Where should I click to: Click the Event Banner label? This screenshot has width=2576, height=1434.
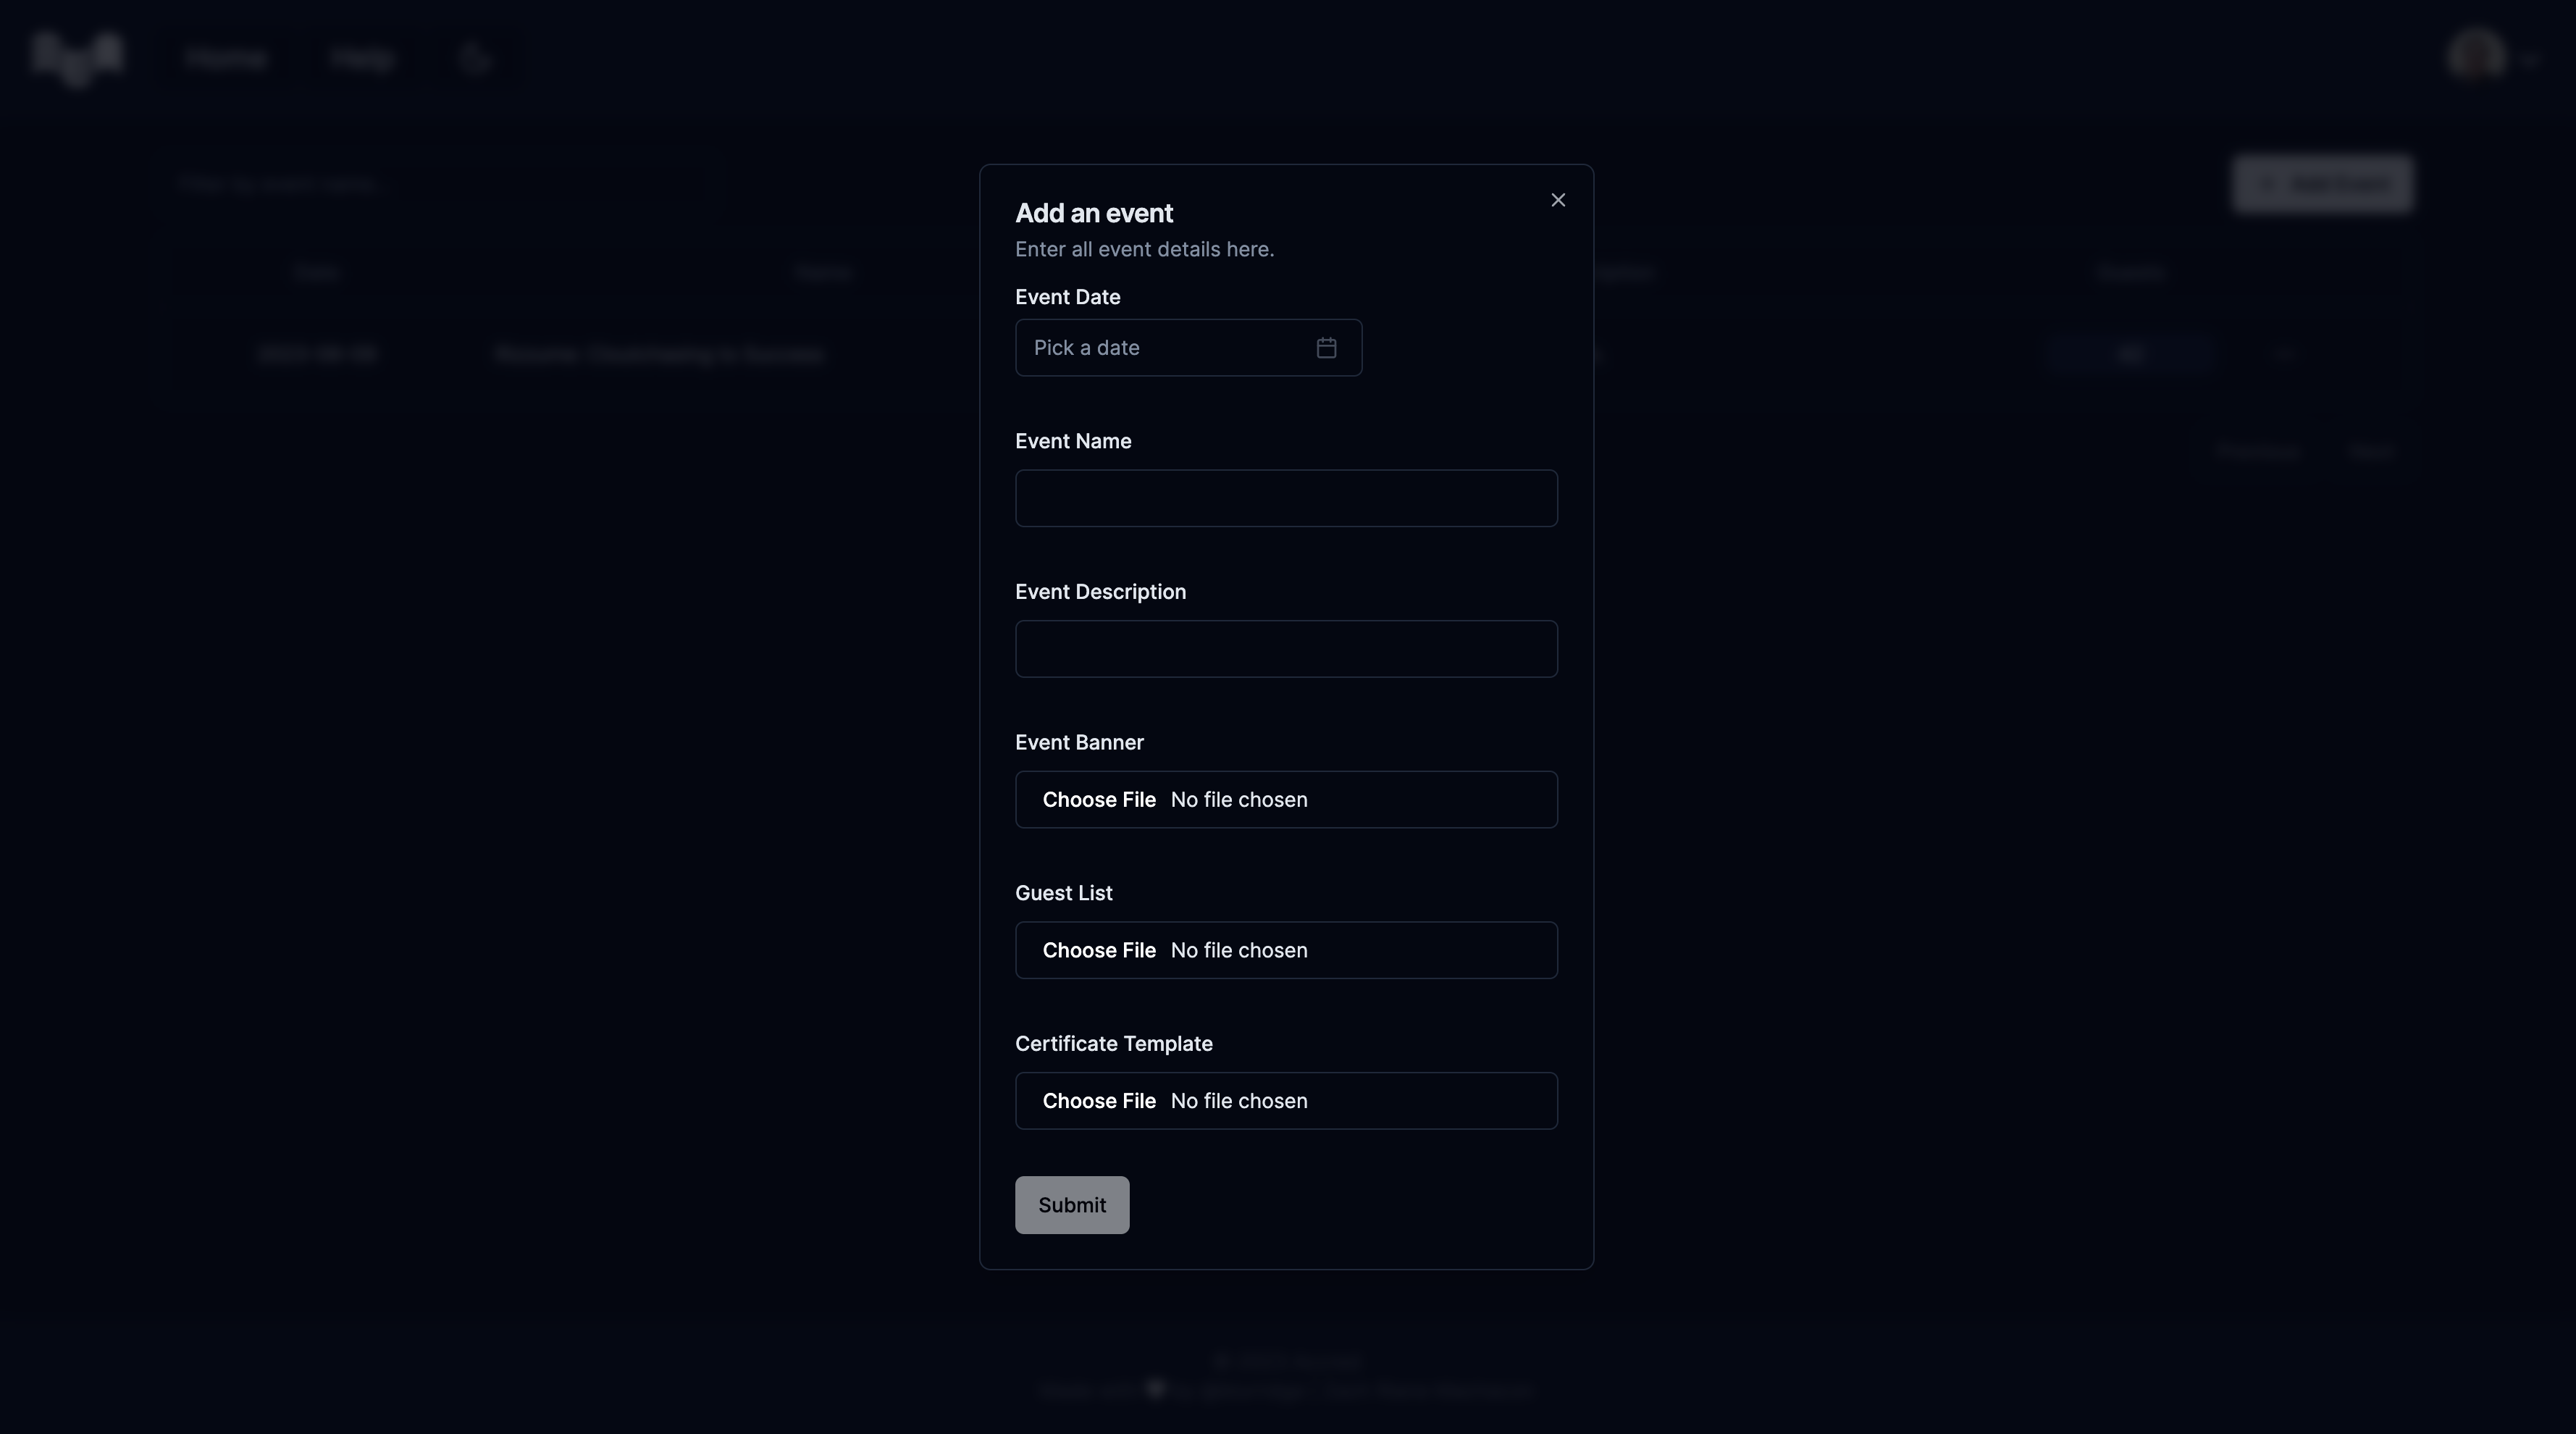tap(1078, 743)
